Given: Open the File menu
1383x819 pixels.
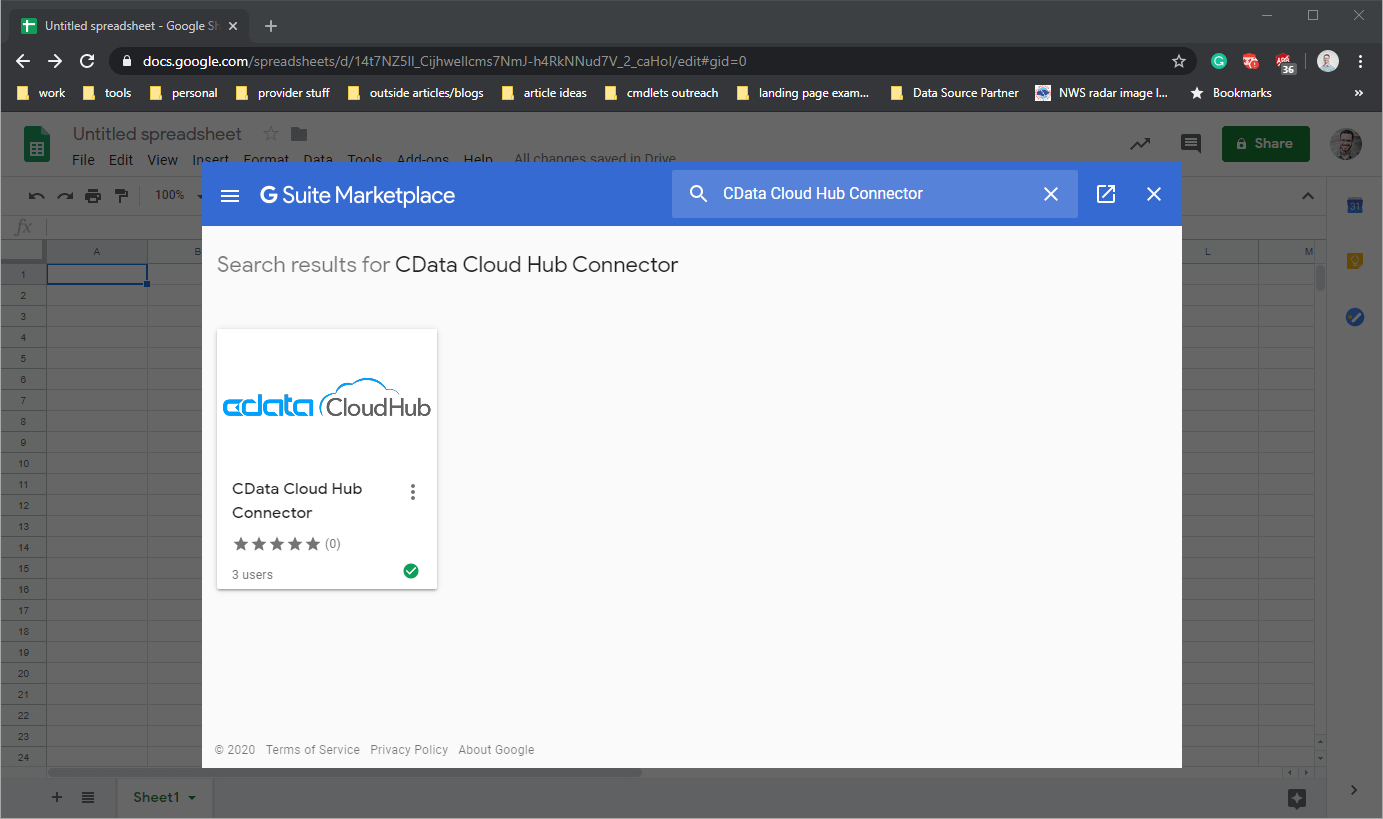Looking at the screenshot, I should pos(83,160).
